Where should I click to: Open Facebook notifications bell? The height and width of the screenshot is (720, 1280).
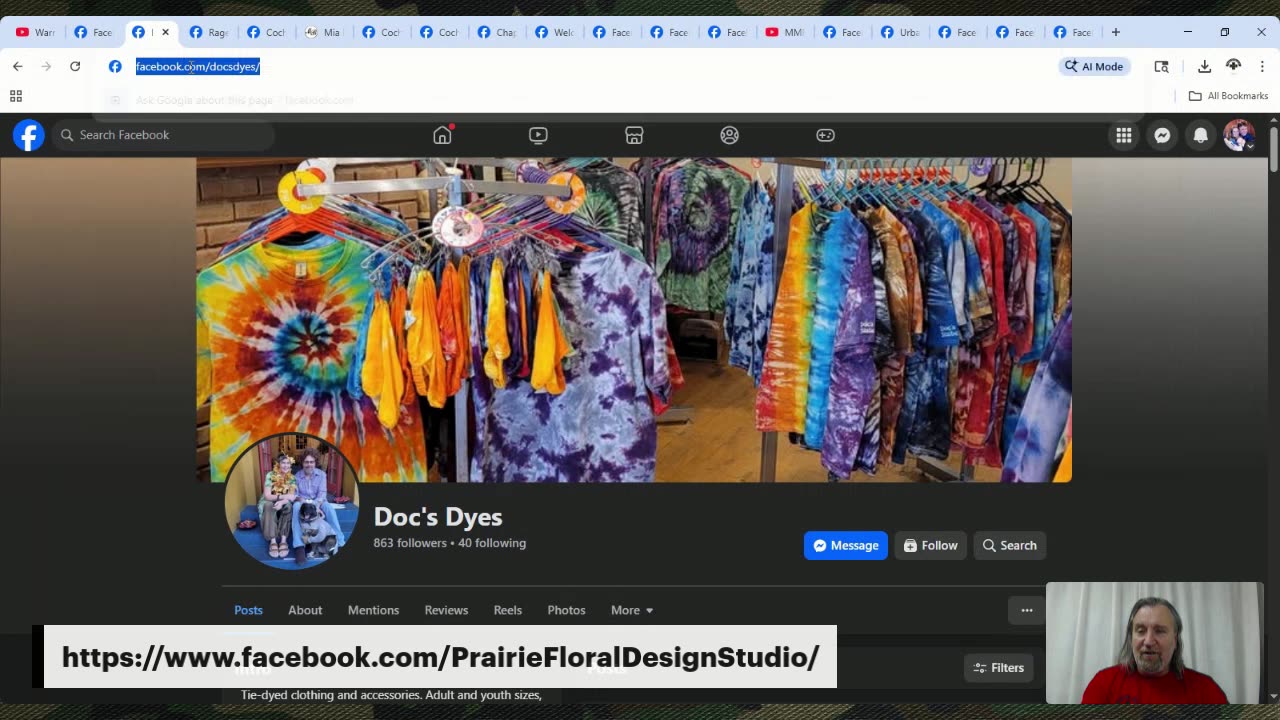pos(1201,135)
